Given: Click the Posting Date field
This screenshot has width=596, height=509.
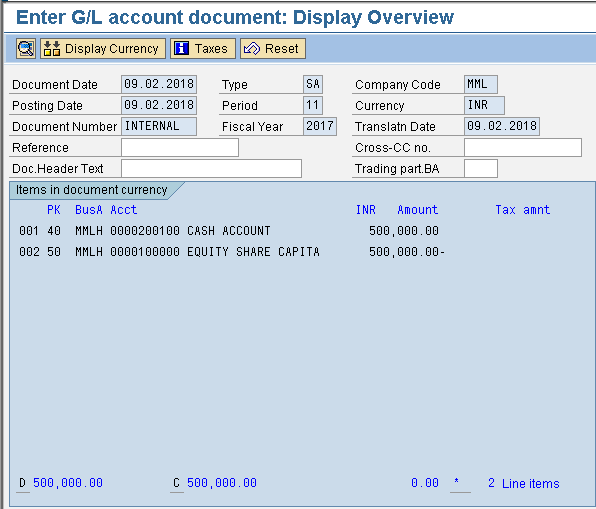Looking at the screenshot, I should tap(159, 105).
